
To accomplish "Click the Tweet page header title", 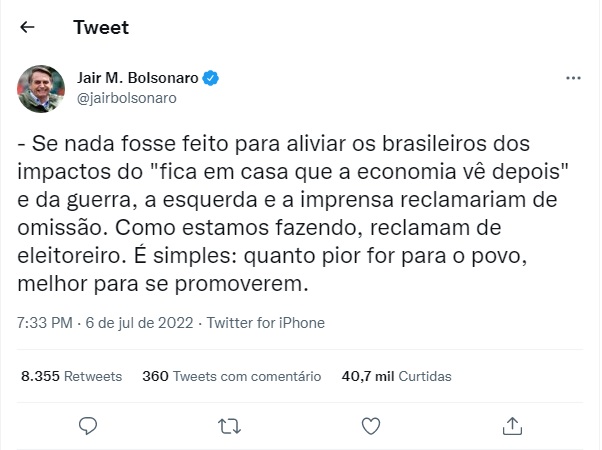I will (x=100, y=28).
